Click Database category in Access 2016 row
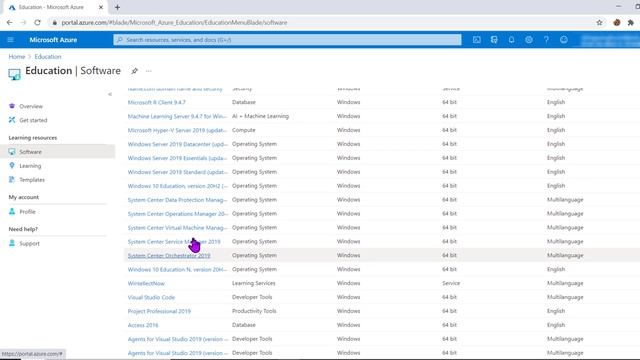 point(244,325)
